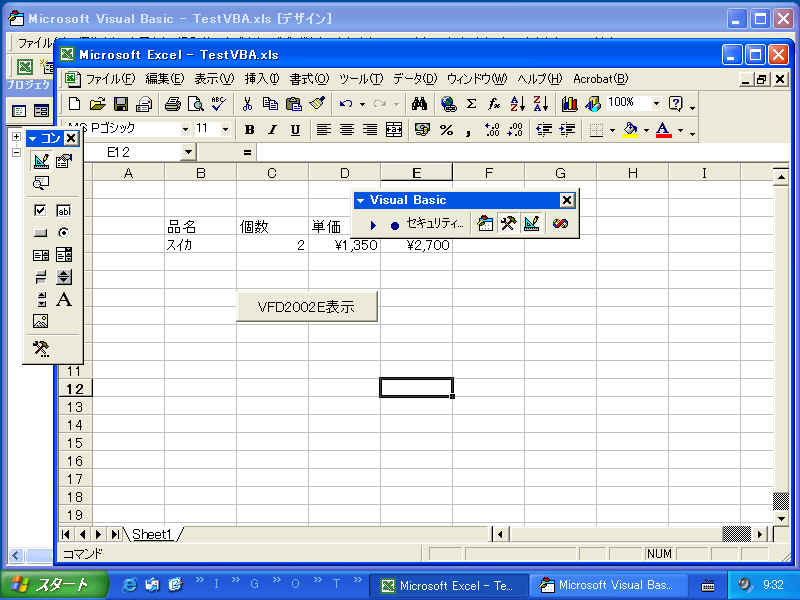Screen dimensions: 800x600
Task: Open the ツール(T) menu
Action: pos(361,79)
